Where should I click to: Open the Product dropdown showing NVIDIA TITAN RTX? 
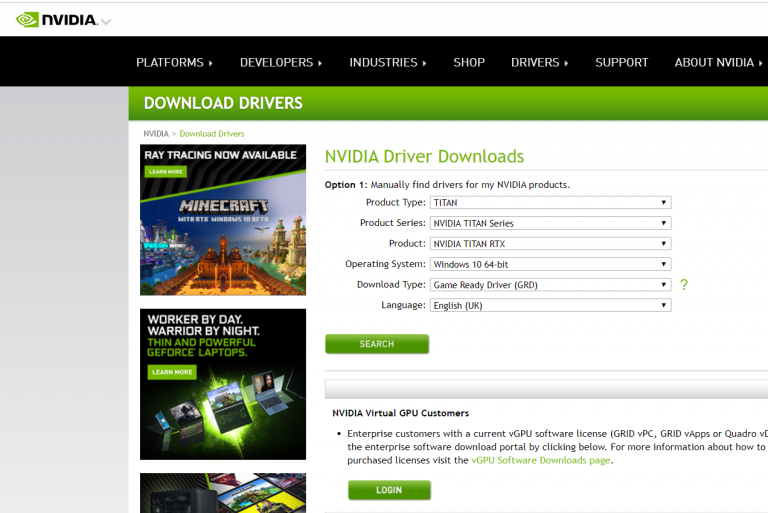point(550,244)
